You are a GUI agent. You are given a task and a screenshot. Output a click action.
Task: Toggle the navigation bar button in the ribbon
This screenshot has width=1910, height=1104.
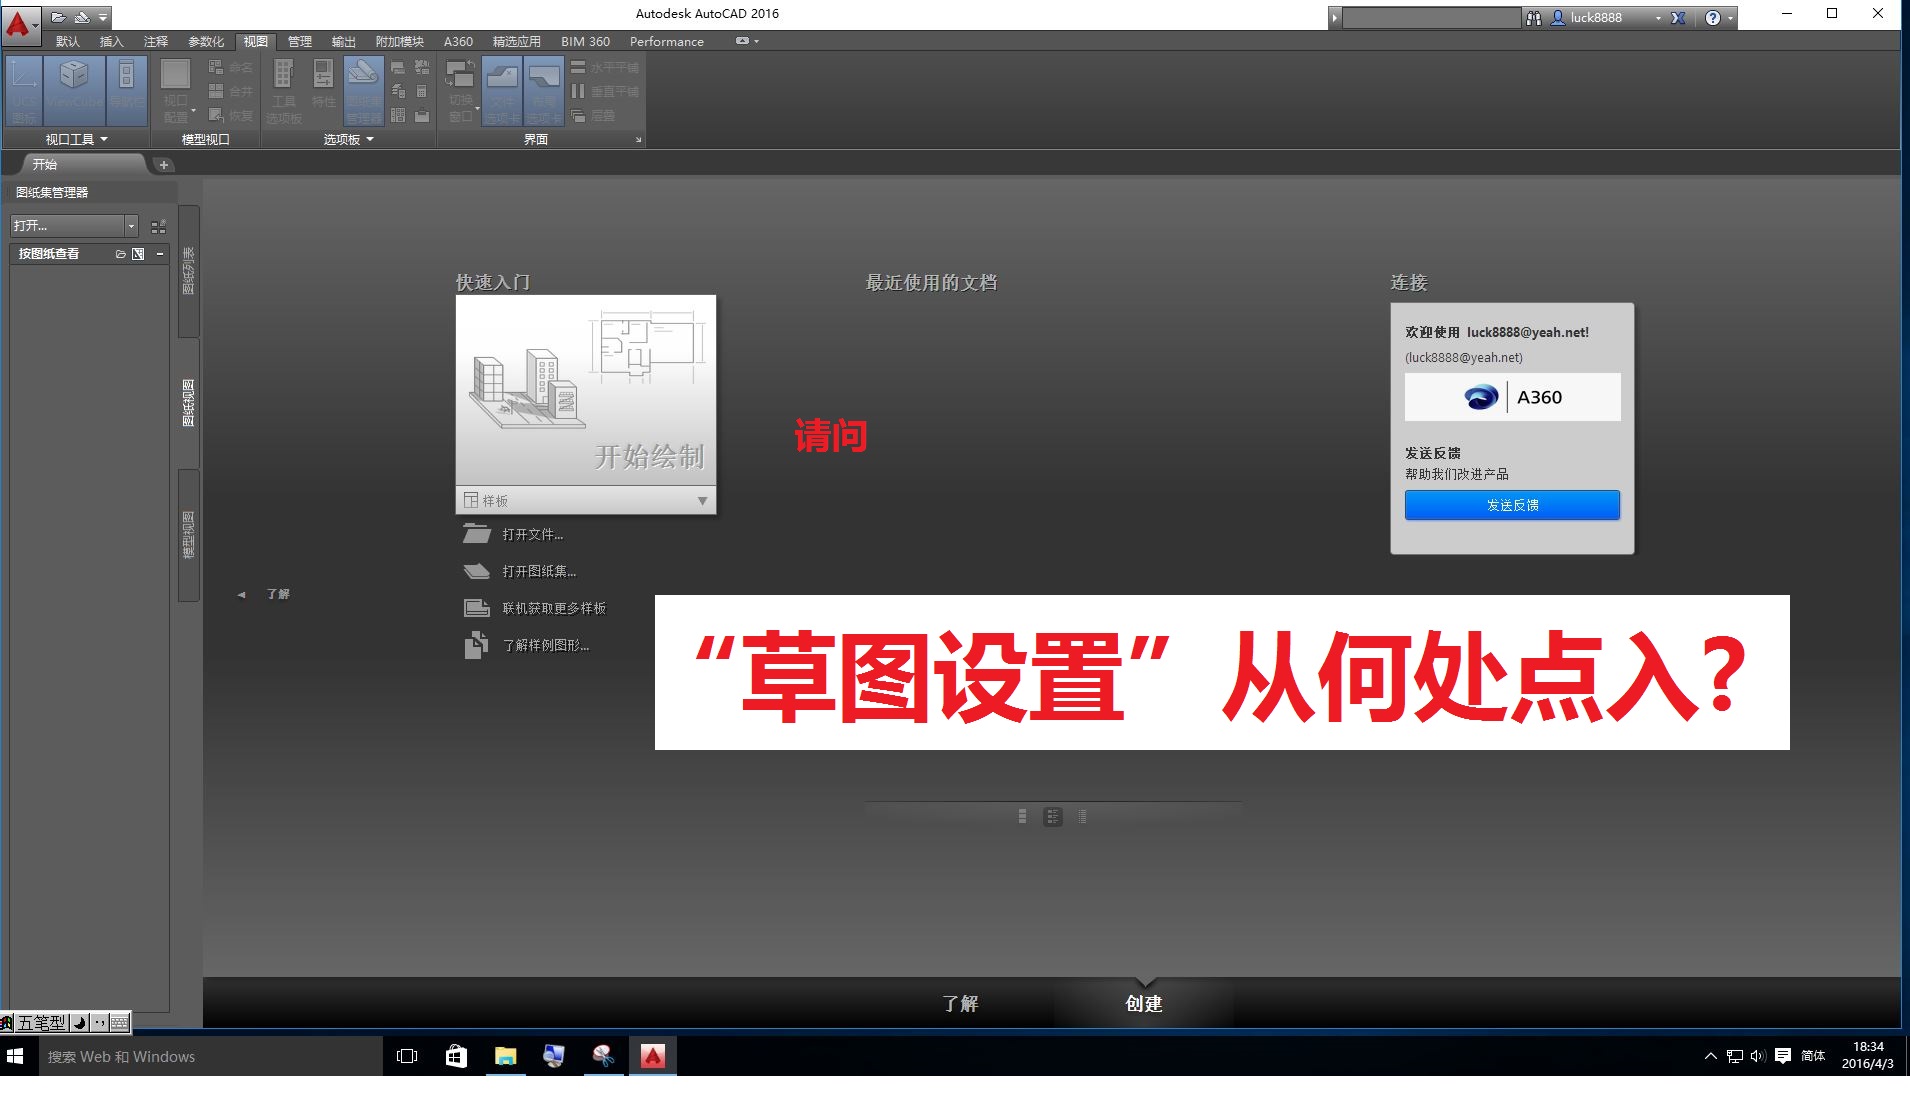point(126,90)
